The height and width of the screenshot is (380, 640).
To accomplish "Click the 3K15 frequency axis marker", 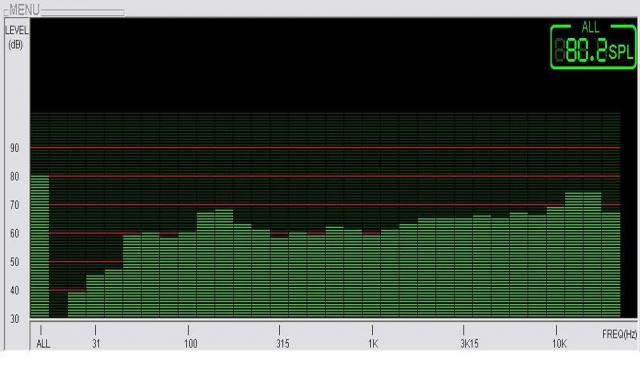I will click(469, 344).
